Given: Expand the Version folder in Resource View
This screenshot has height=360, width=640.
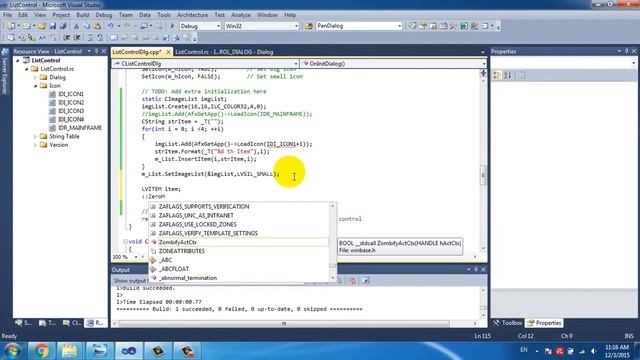Looking at the screenshot, I should pos(36,145).
